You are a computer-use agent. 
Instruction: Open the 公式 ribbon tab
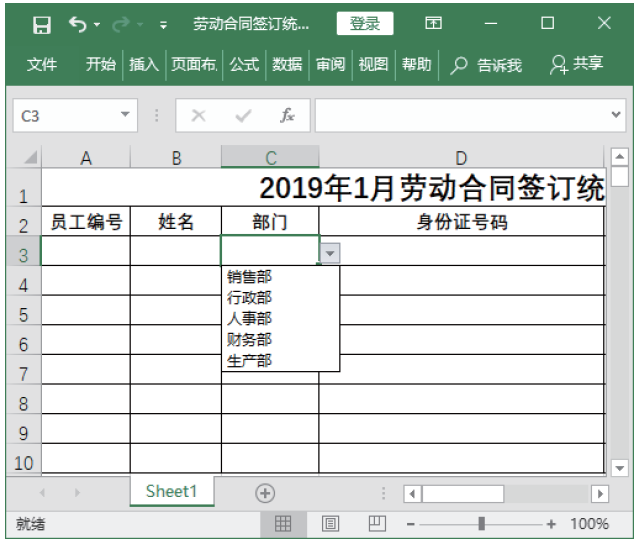point(244,64)
